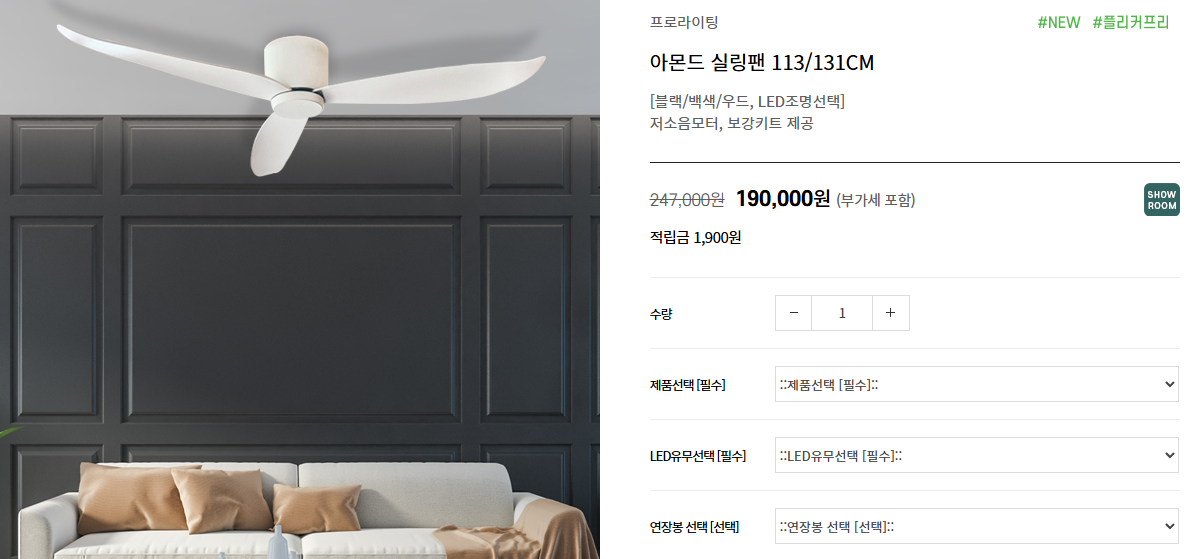Click the green SHOW ROOM badge icon
This screenshot has width=1196, height=559.
(x=1161, y=200)
